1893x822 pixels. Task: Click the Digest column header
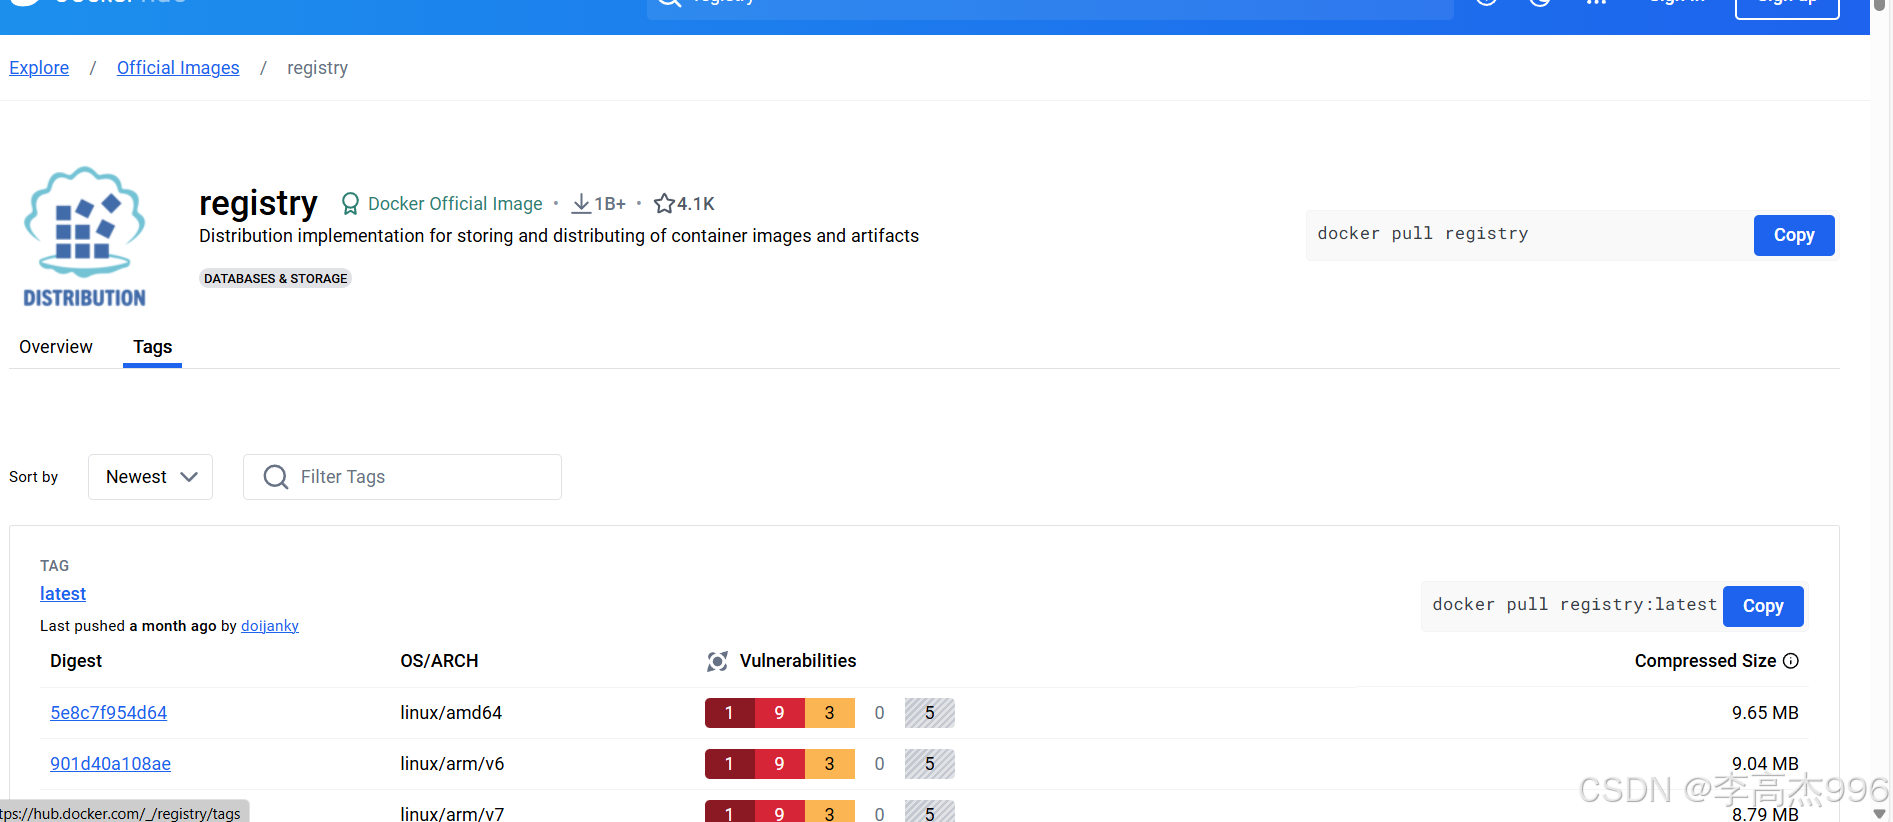coord(76,661)
